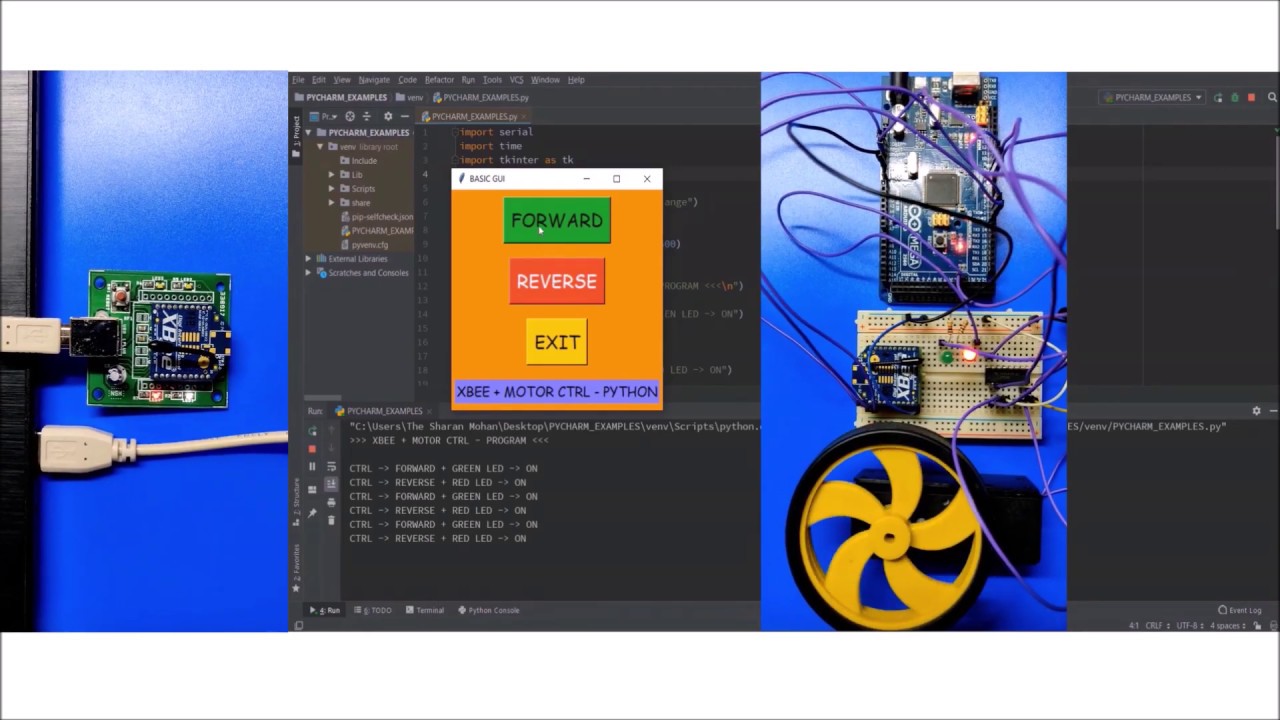
Task: Click red stop icon in Run panel
Action: 312,449
